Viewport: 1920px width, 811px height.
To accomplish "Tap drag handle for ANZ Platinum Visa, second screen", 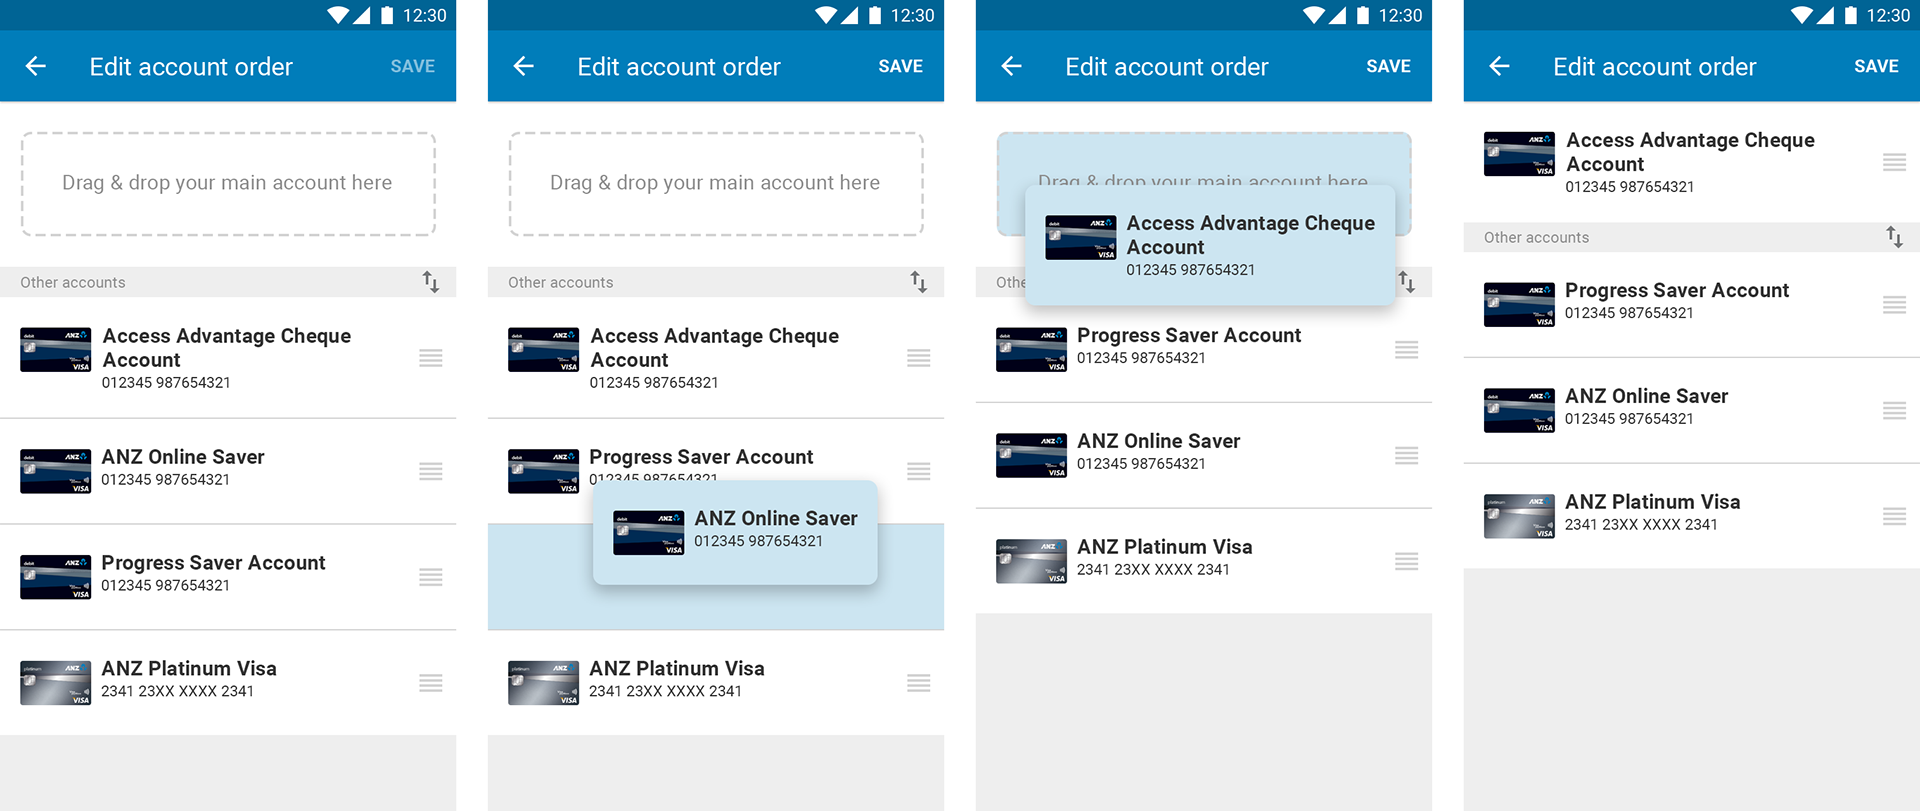I will point(919,683).
